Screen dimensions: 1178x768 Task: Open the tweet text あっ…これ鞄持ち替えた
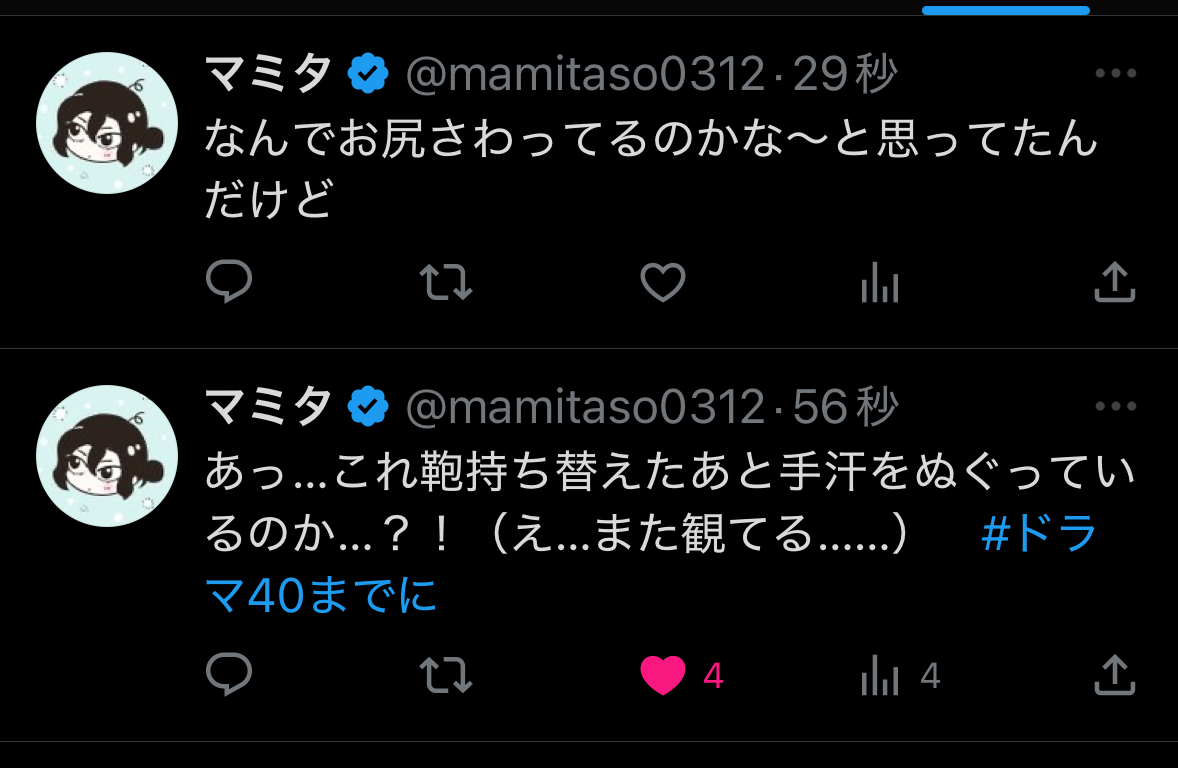pyautogui.click(x=669, y=534)
